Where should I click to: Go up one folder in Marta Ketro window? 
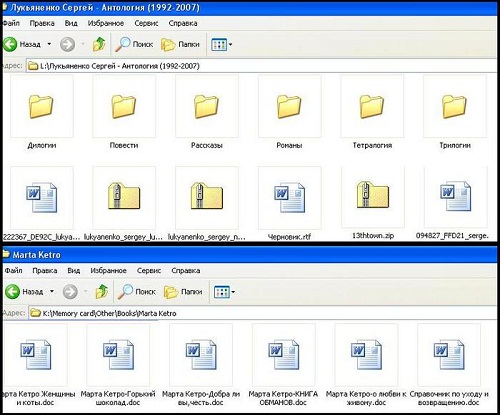(102, 292)
